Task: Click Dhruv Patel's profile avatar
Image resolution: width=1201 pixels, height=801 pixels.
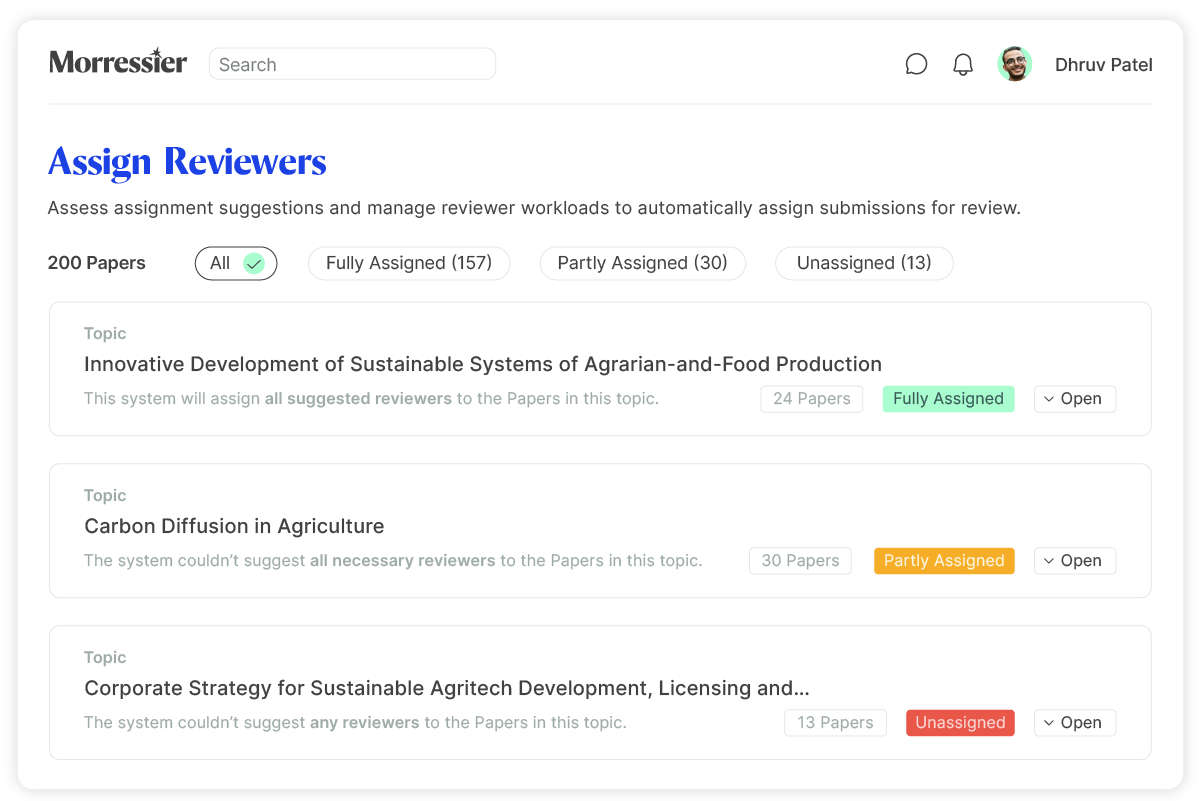Action: coord(1015,64)
